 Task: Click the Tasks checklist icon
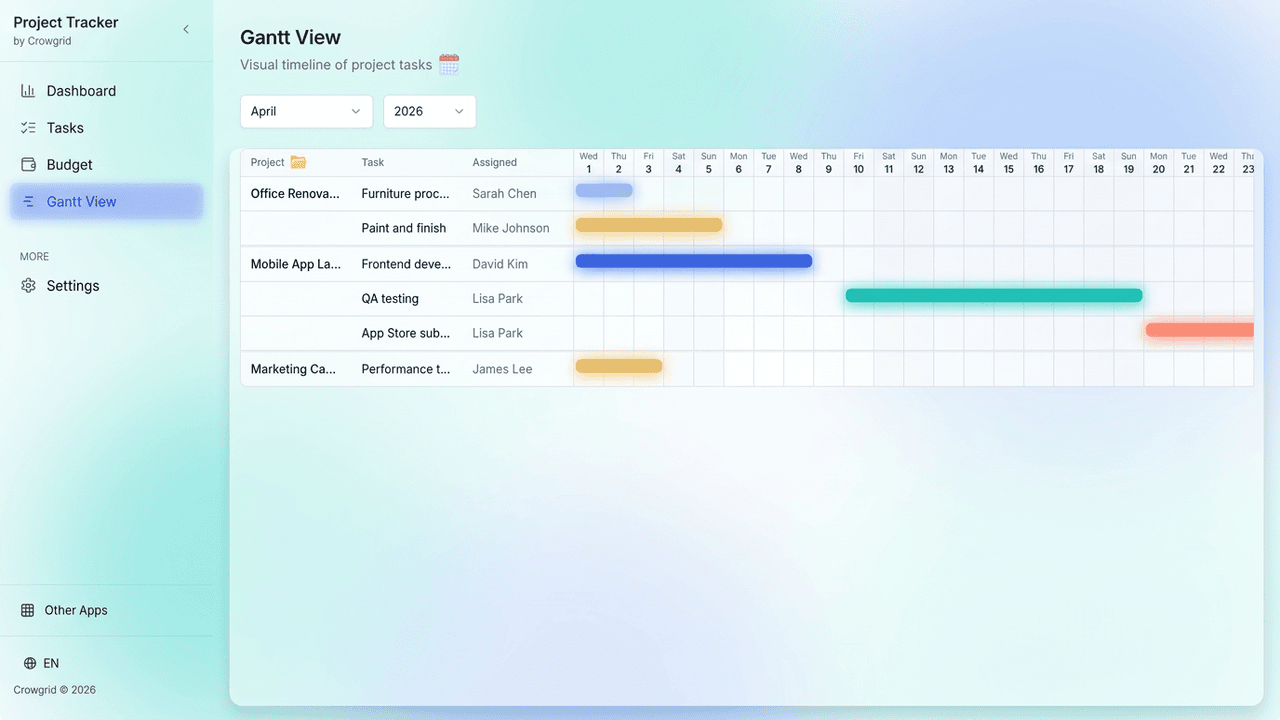(28, 128)
